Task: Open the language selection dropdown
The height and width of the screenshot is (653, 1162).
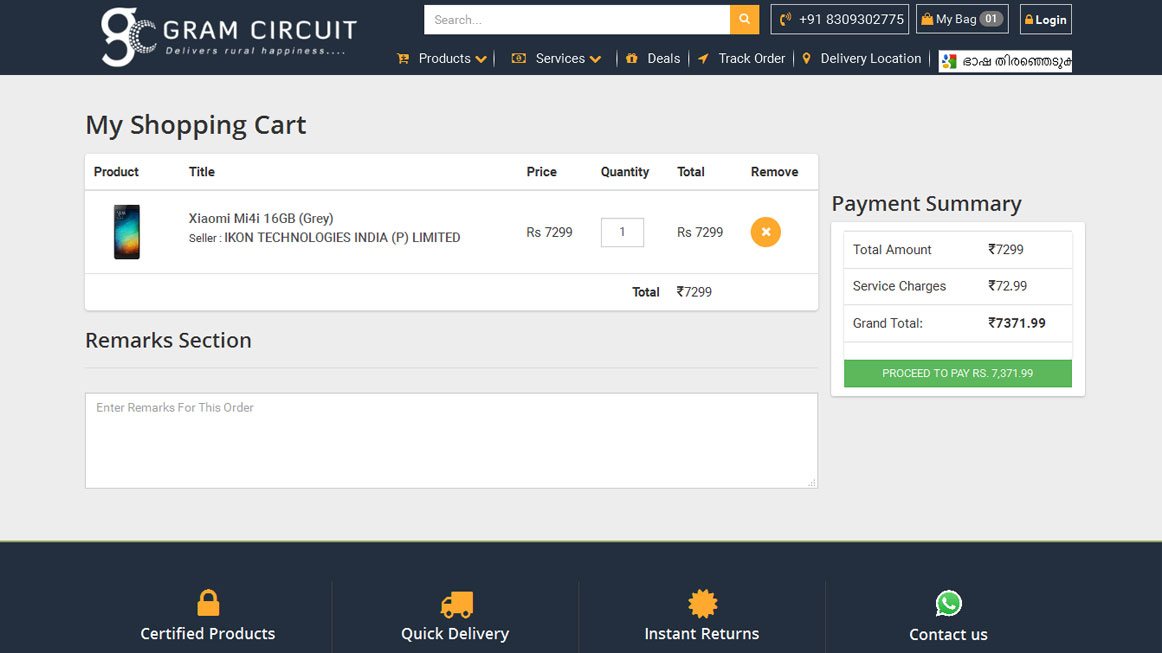Action: pyautogui.click(x=1005, y=62)
